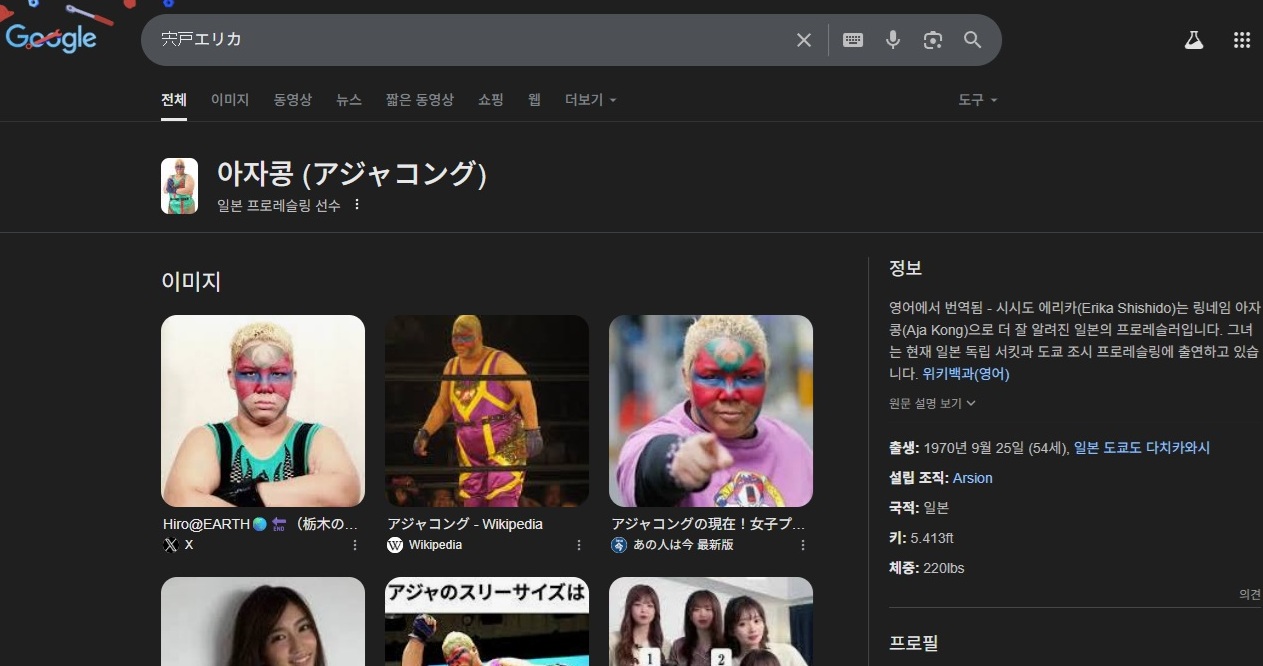This screenshot has width=1263, height=666.
Task: Open options menu for the Wikipedia image result
Action: click(x=579, y=545)
